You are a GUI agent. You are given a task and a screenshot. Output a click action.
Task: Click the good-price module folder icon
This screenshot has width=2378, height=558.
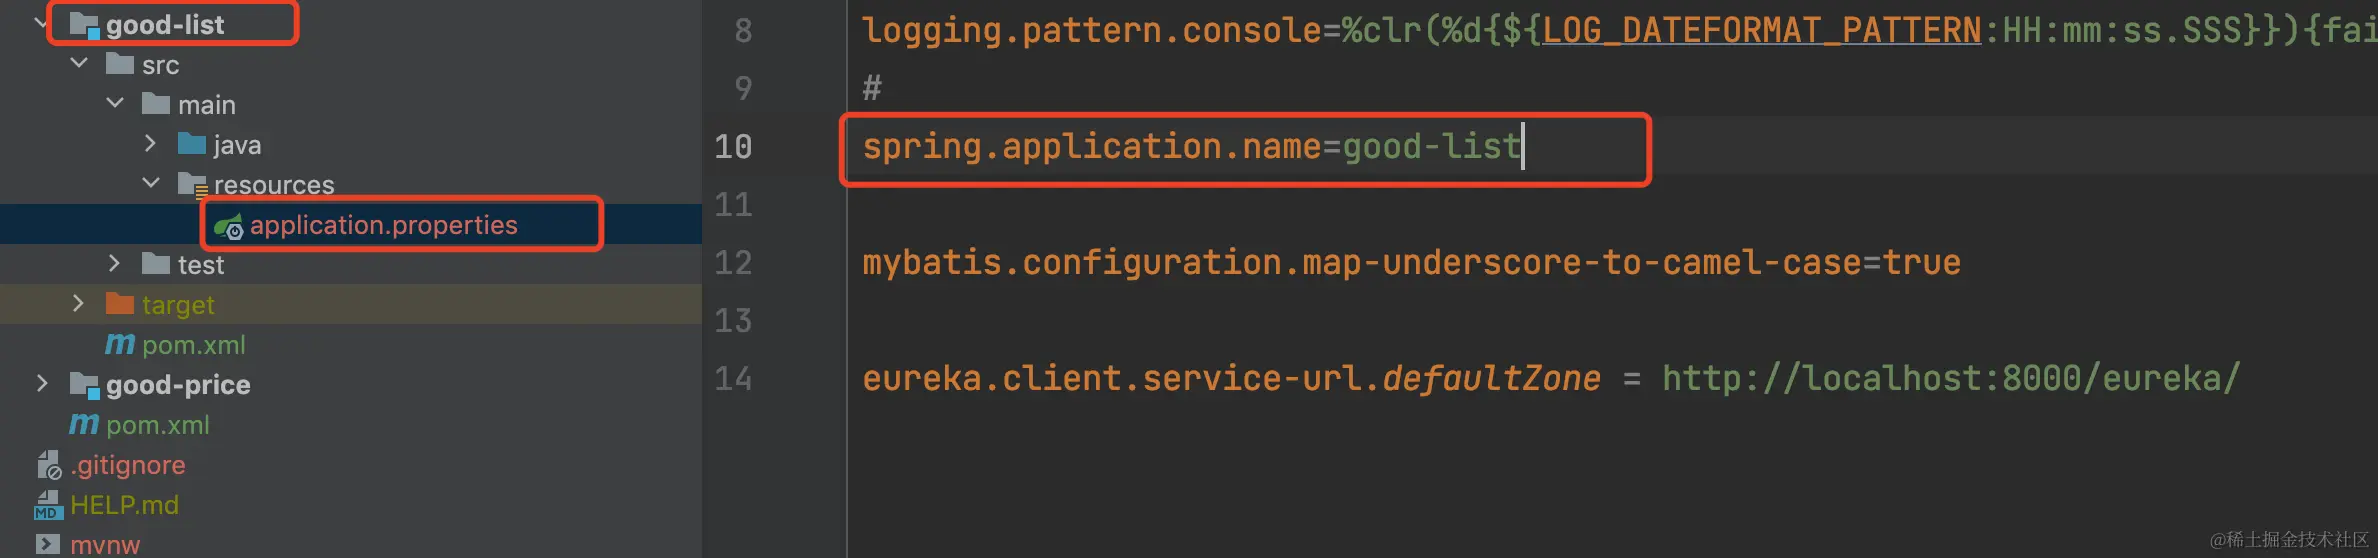(x=84, y=385)
